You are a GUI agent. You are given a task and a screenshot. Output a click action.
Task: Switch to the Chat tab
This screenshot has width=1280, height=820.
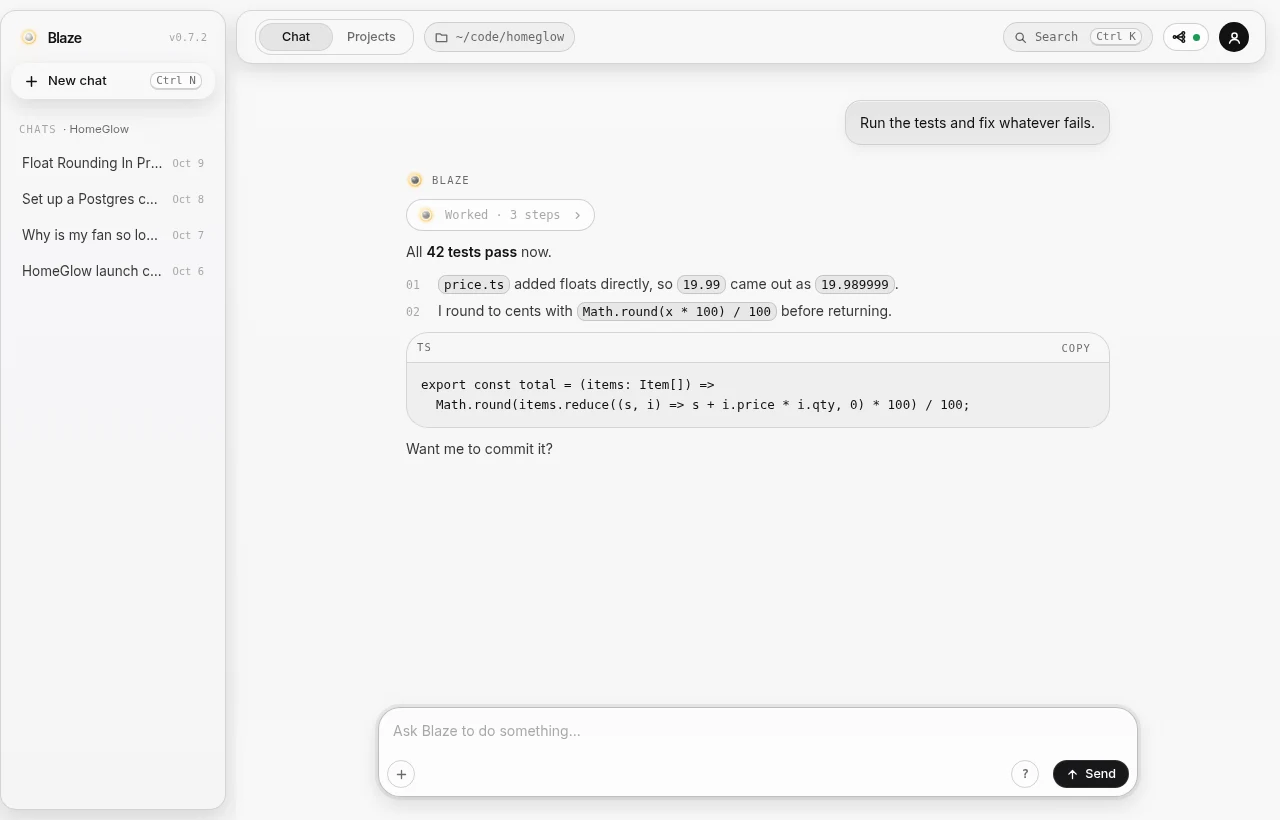click(296, 37)
